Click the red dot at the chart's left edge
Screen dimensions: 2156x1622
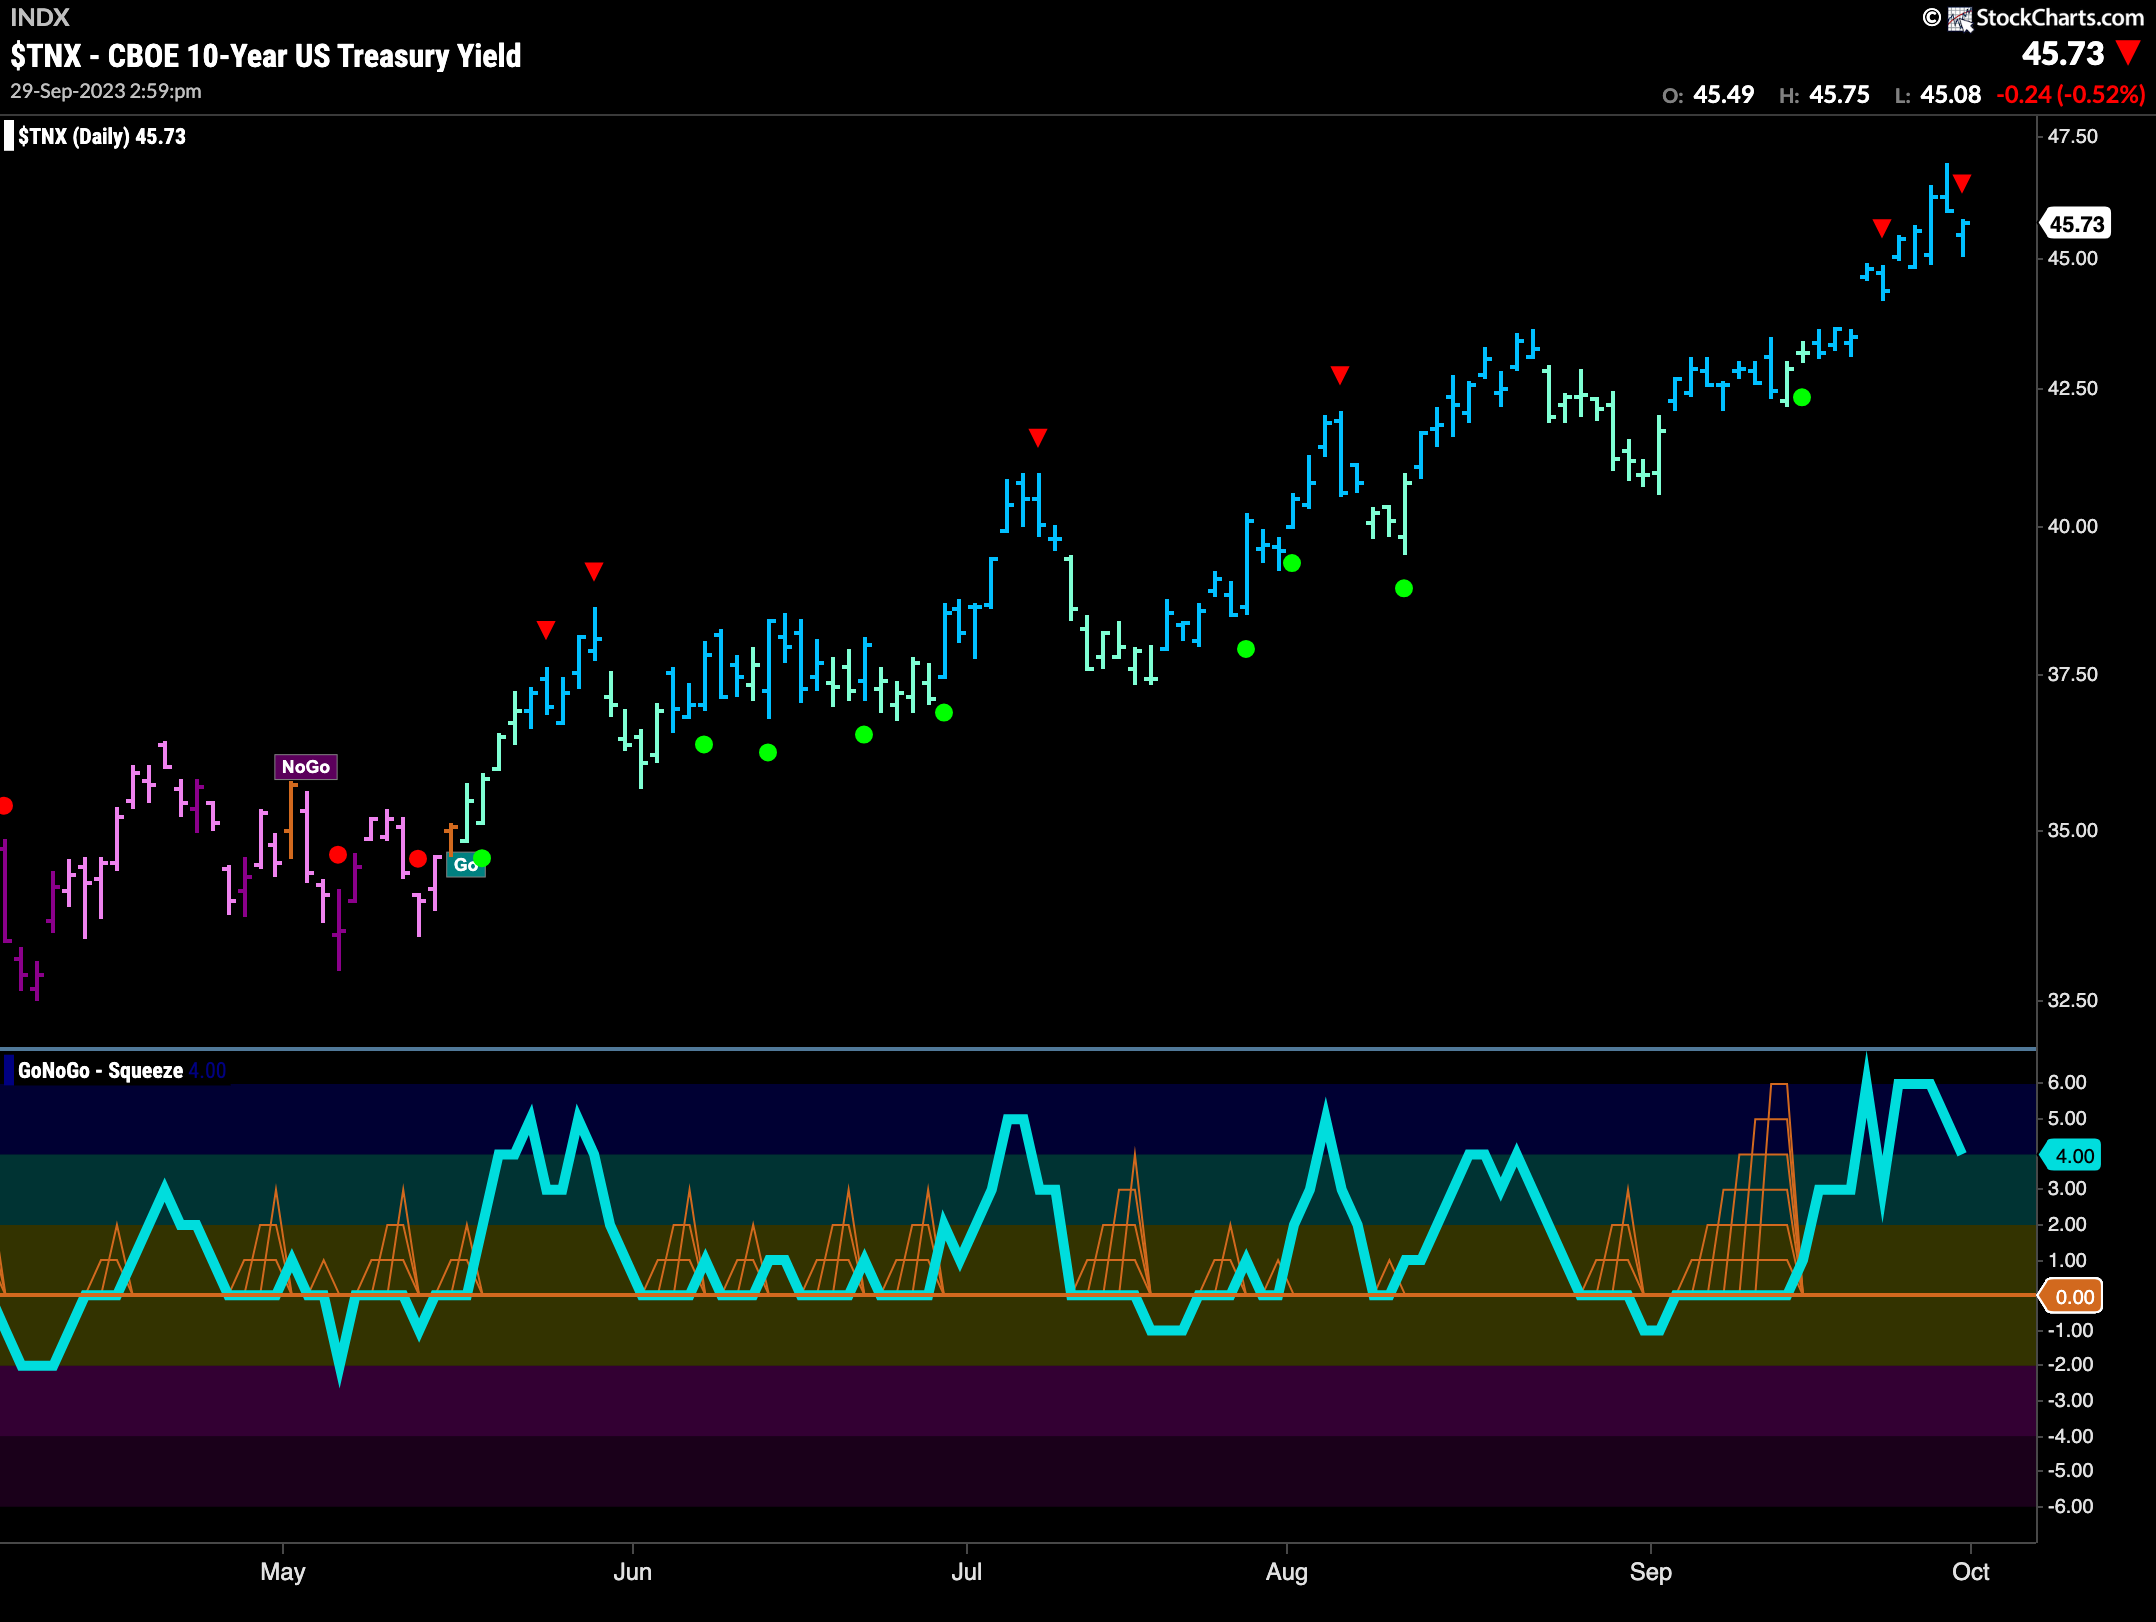[x=4, y=805]
